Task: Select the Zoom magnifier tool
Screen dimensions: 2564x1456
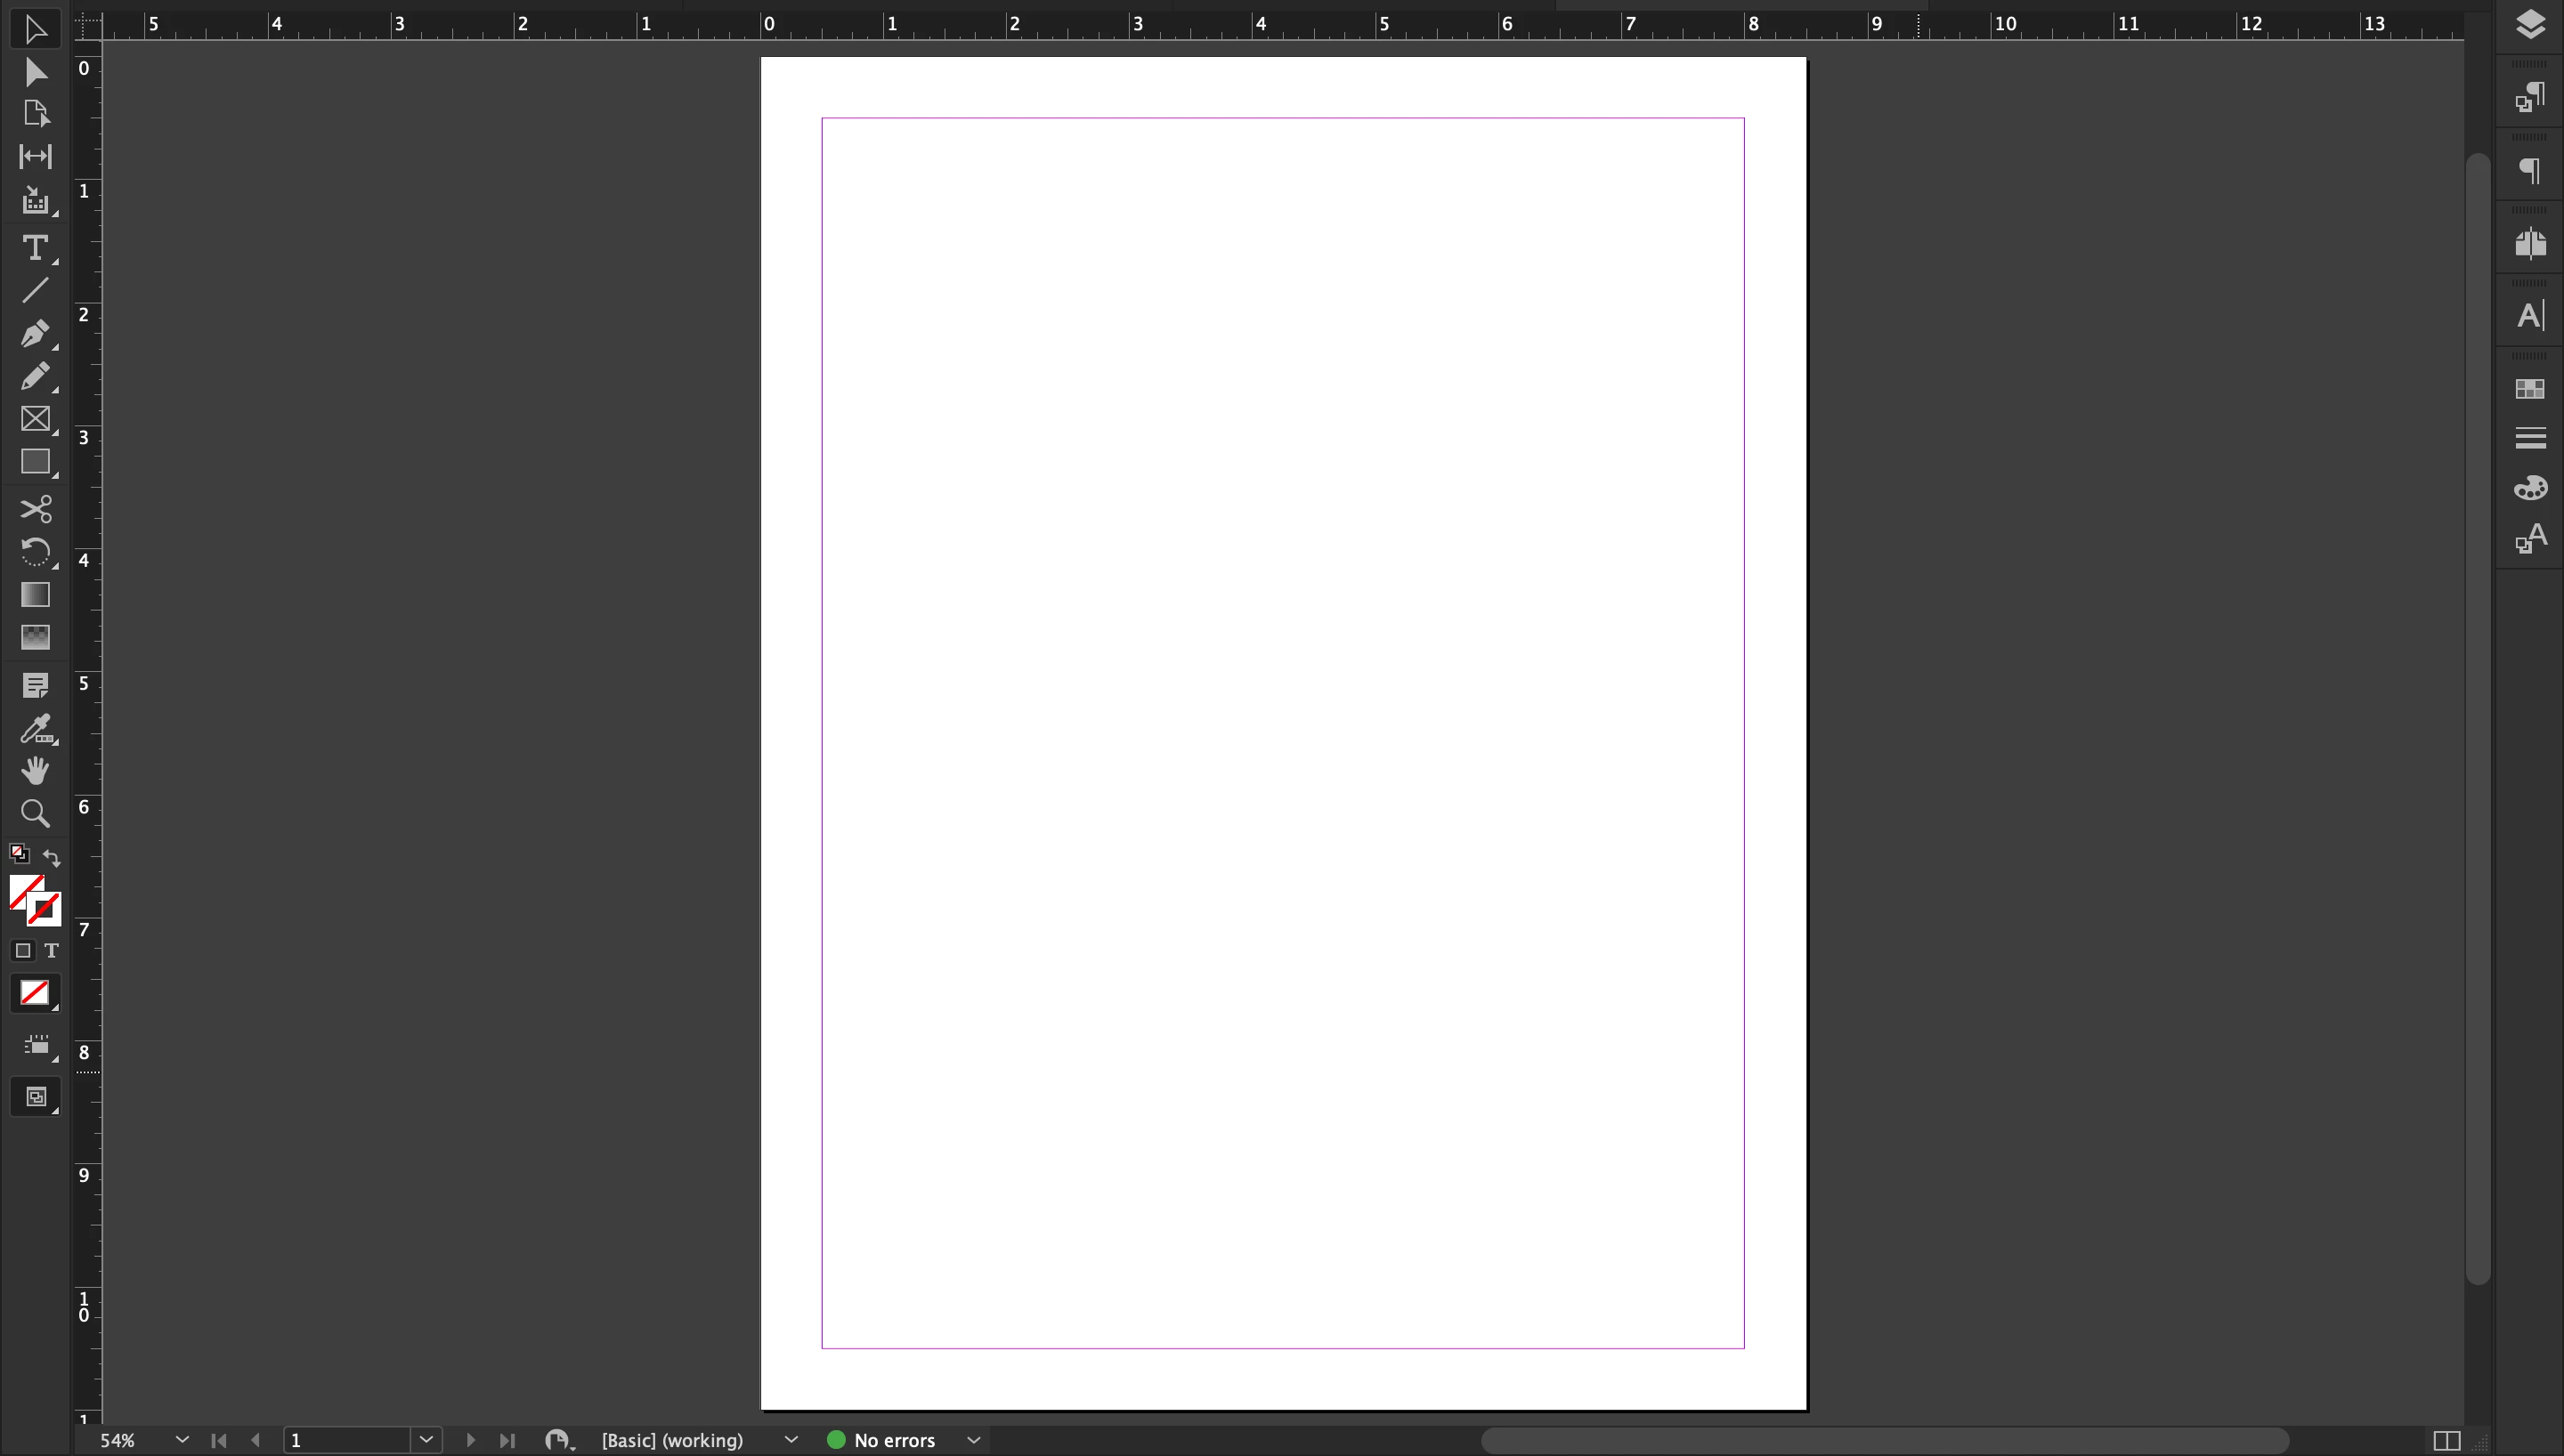Action: (x=35, y=814)
